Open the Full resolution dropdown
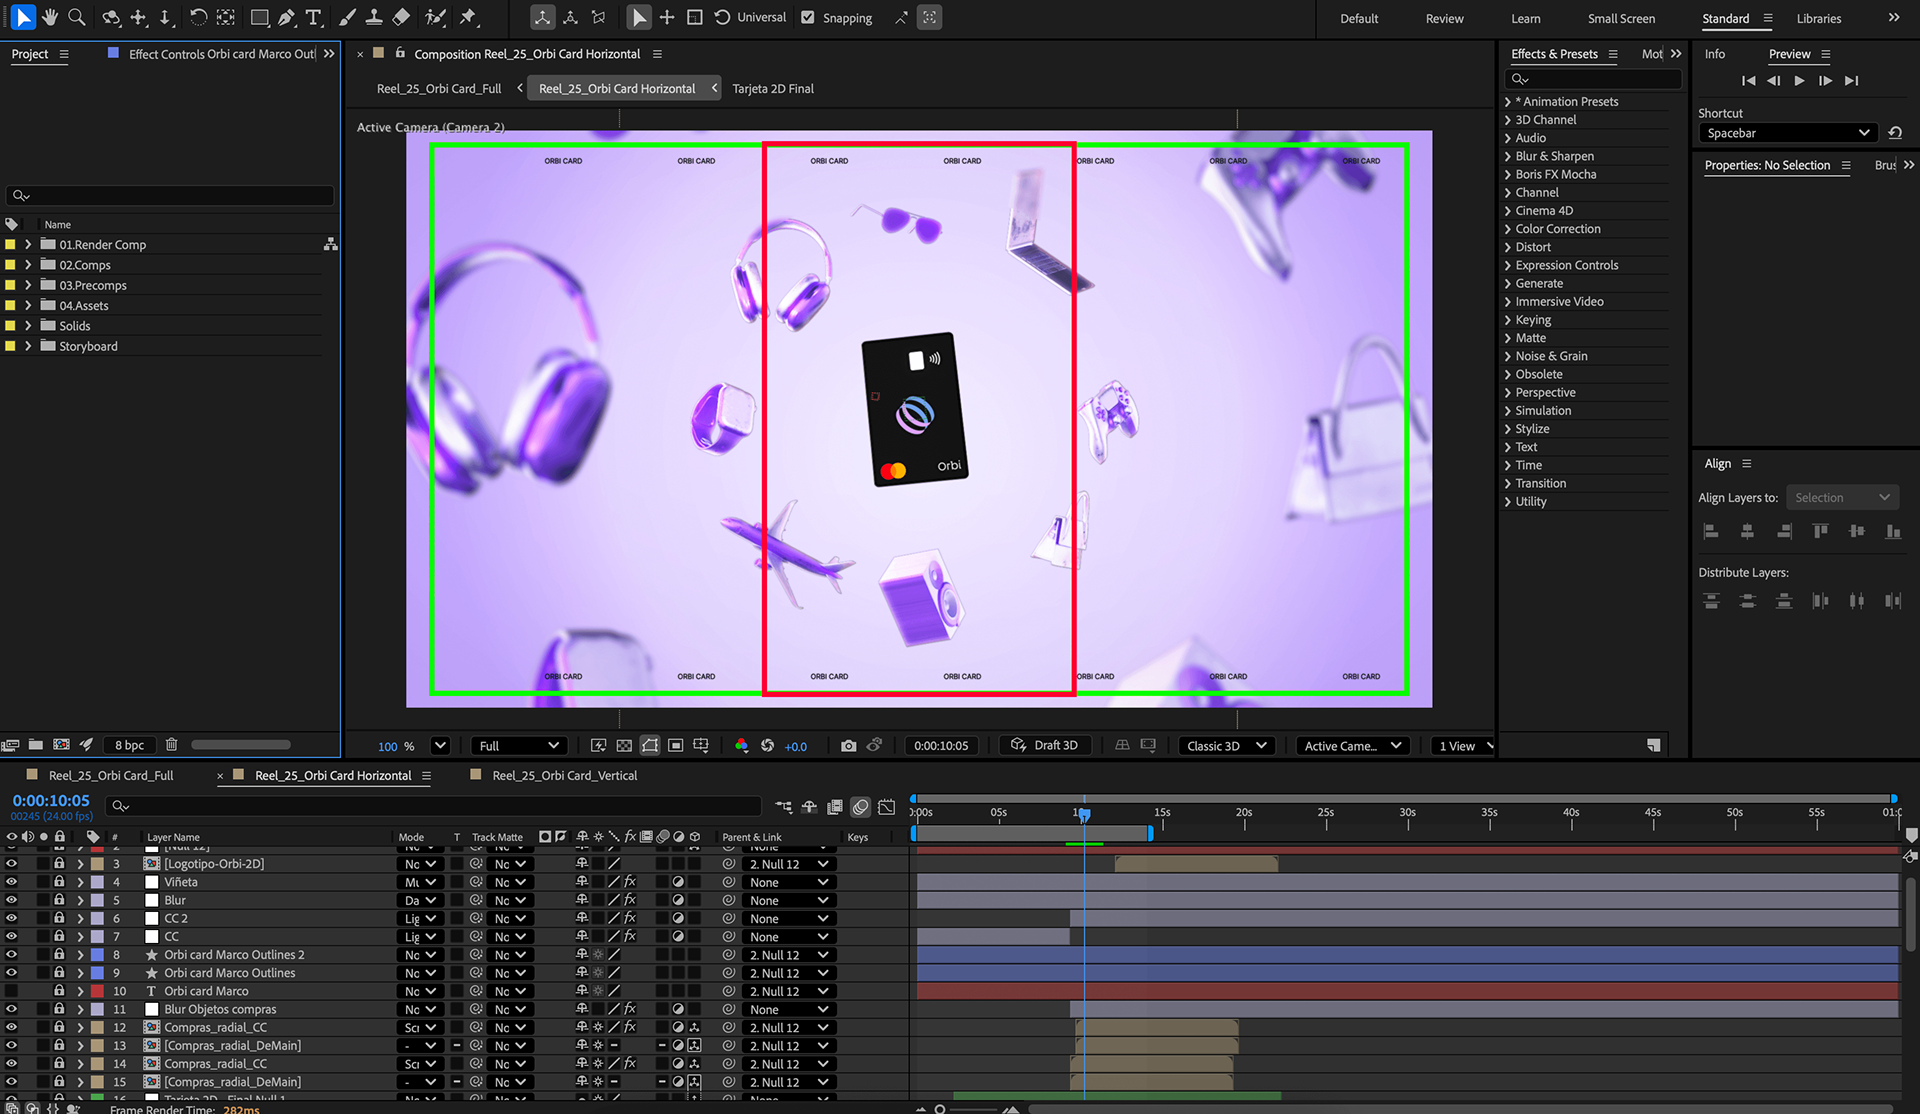 518,746
